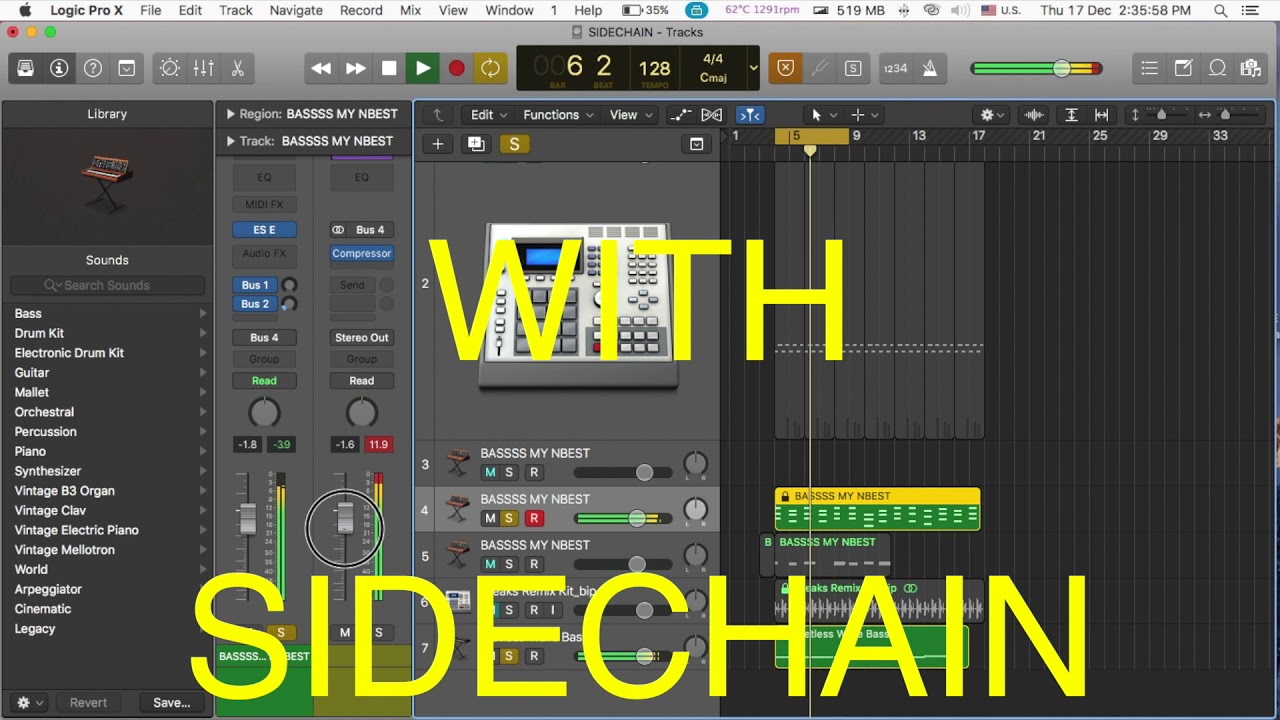Click the Revert button in Library
Image resolution: width=1280 pixels, height=720 pixels.
(88, 702)
